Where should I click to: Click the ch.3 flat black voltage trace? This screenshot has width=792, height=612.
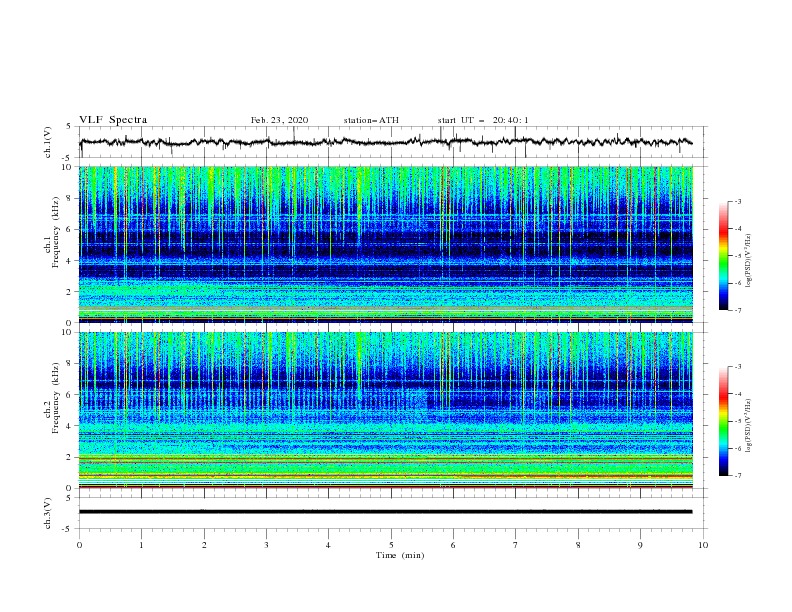[x=386, y=512]
